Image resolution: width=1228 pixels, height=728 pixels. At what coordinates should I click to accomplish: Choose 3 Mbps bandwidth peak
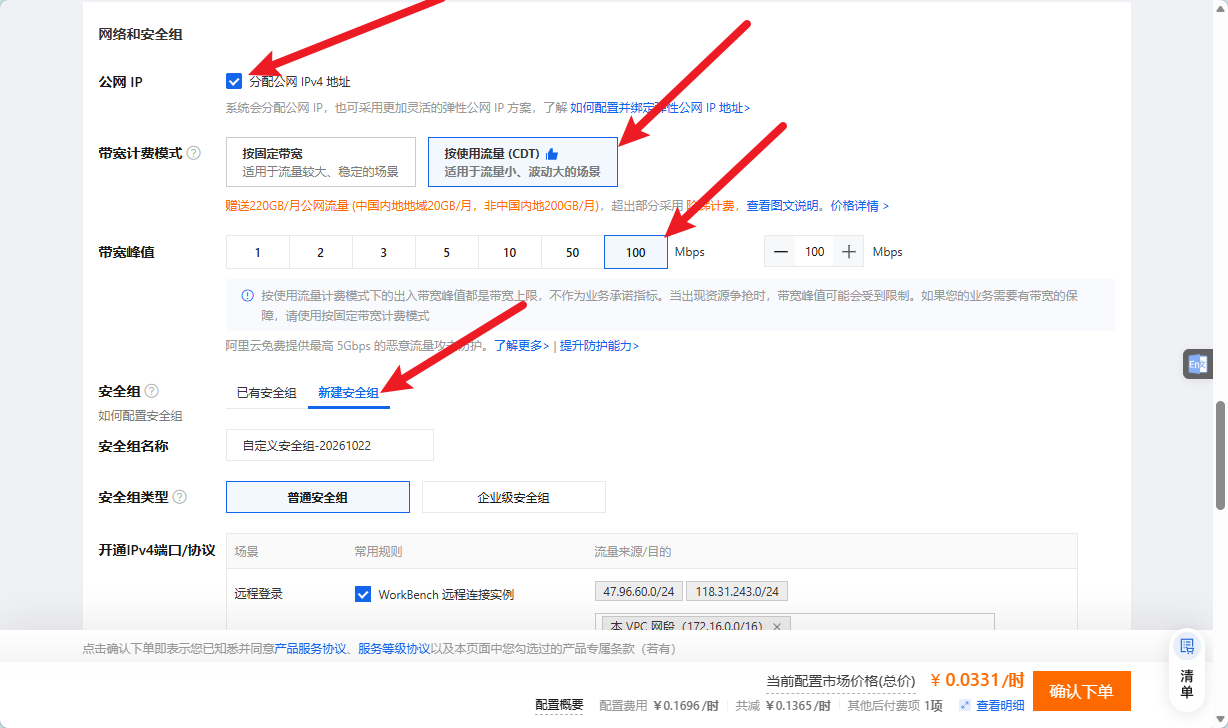(x=384, y=252)
